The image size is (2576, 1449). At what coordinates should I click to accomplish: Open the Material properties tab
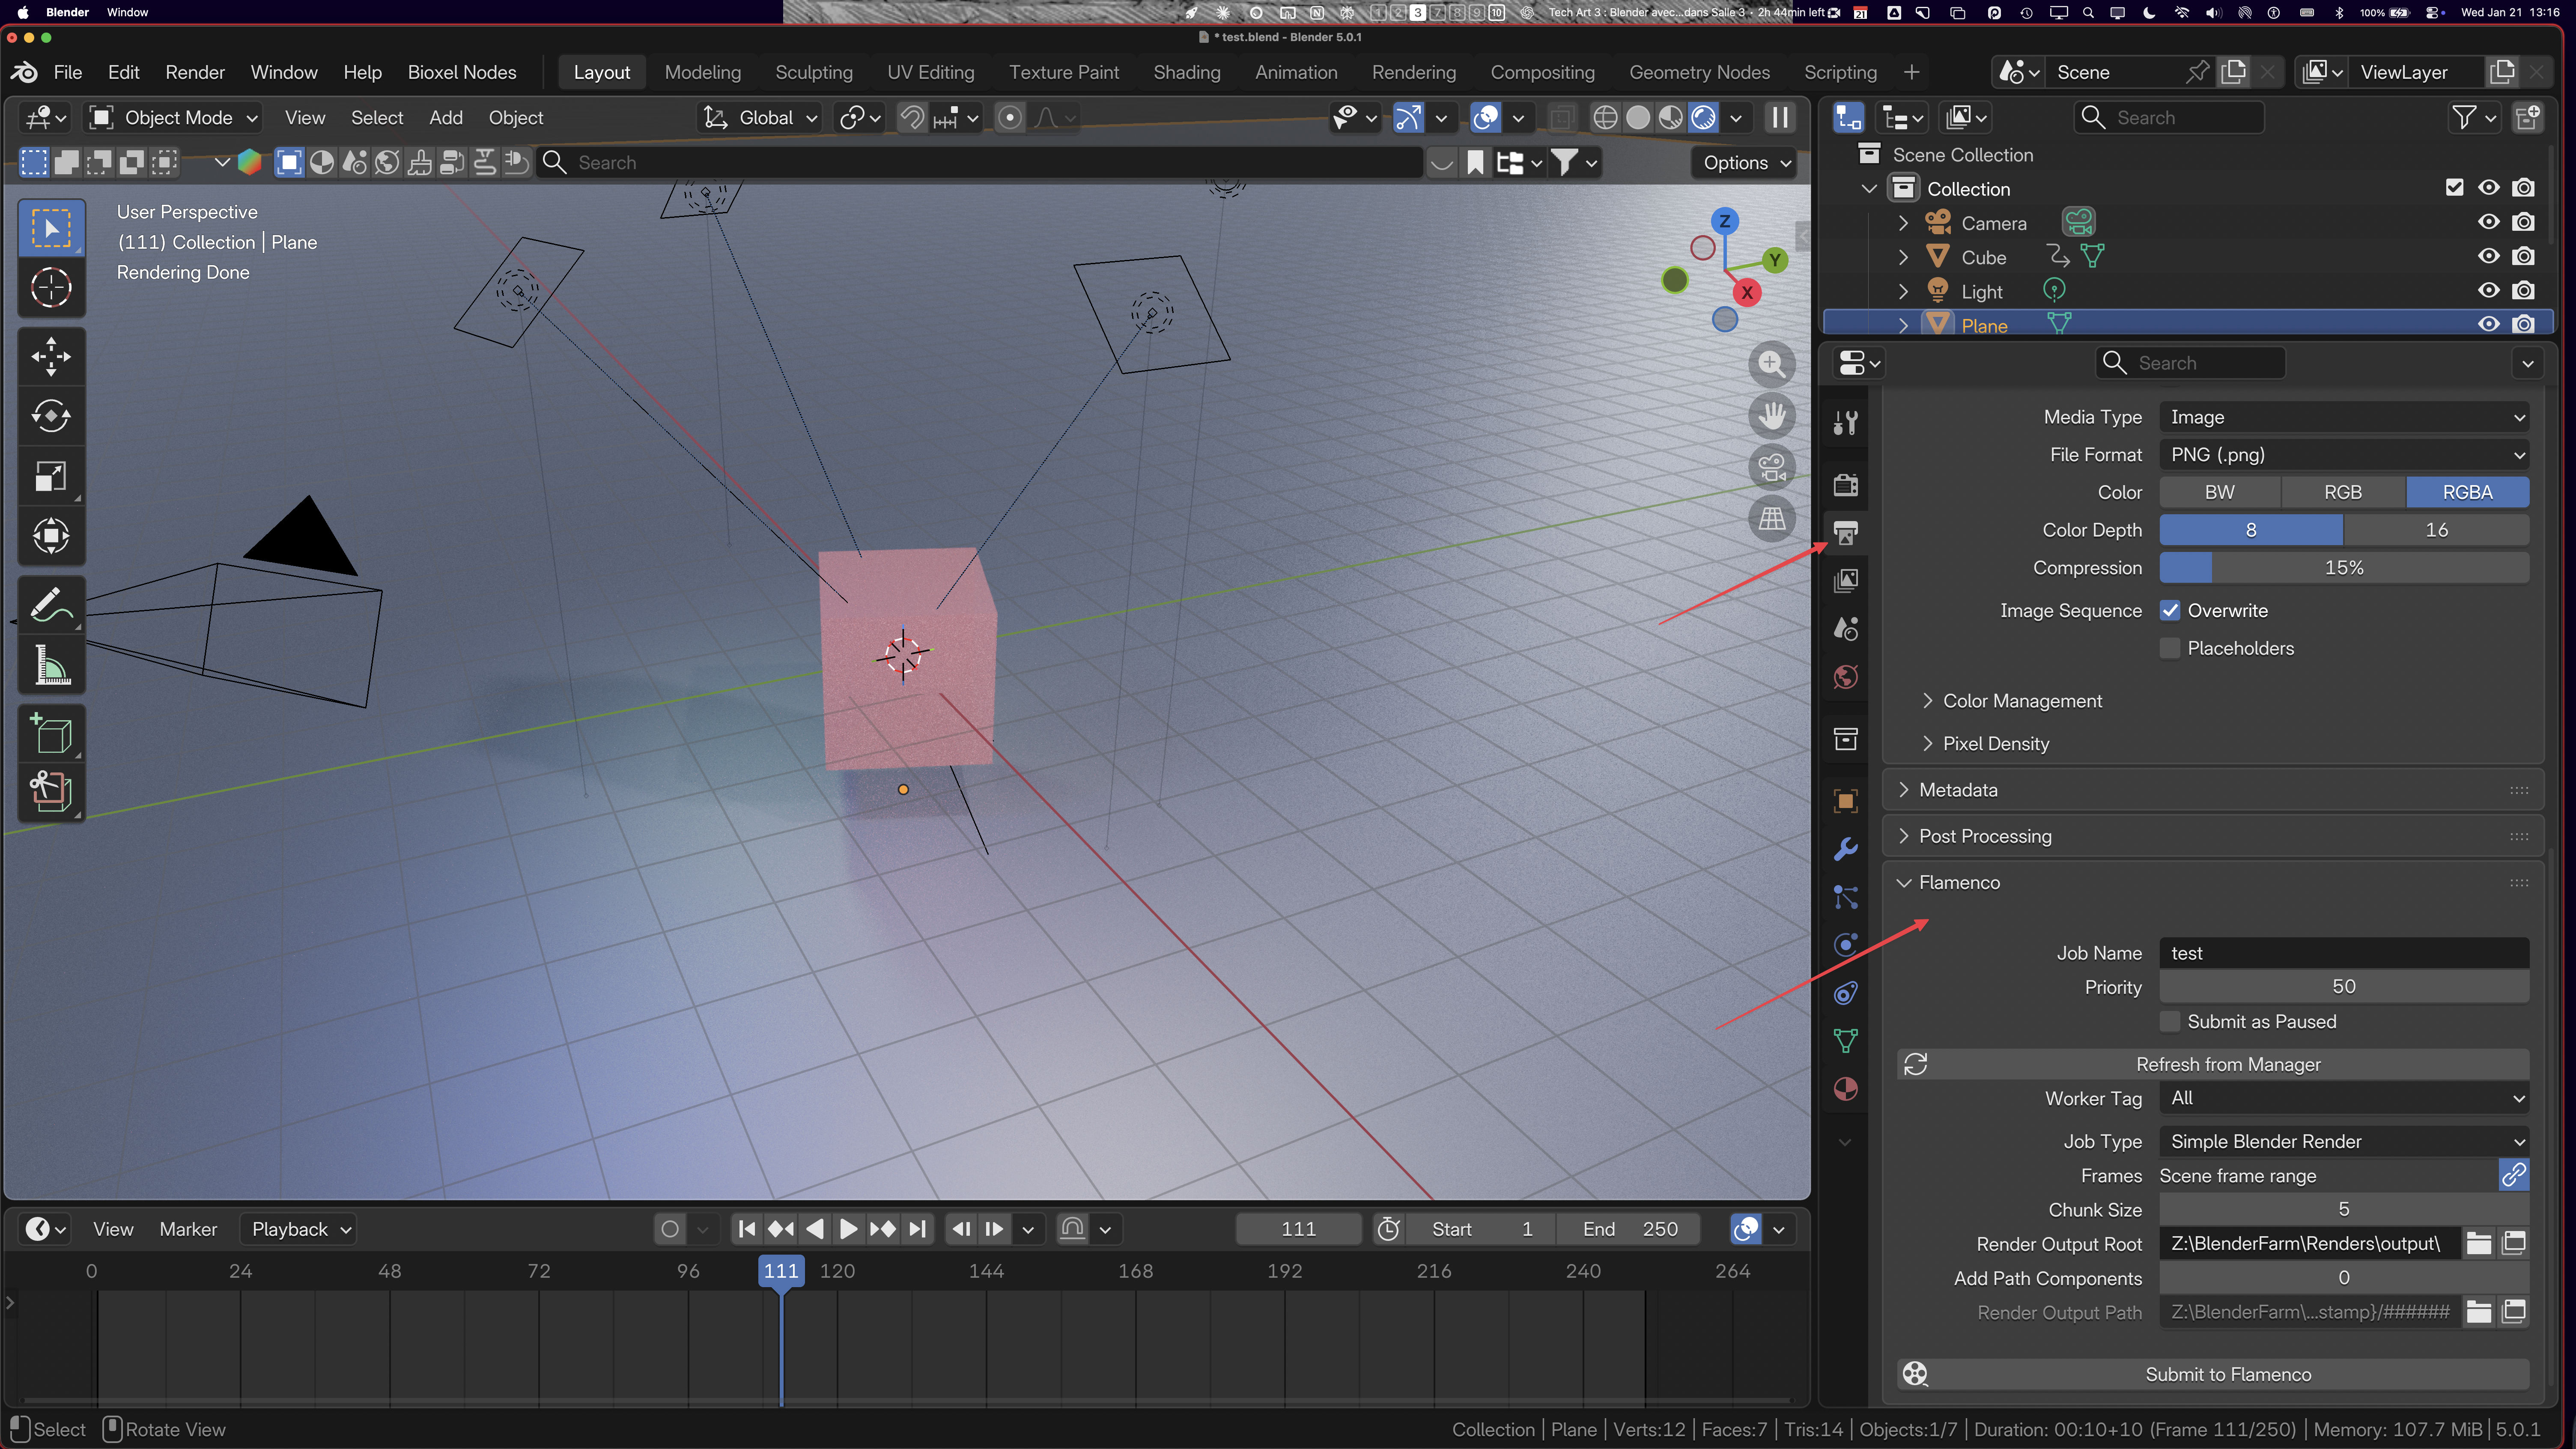(x=1845, y=1089)
